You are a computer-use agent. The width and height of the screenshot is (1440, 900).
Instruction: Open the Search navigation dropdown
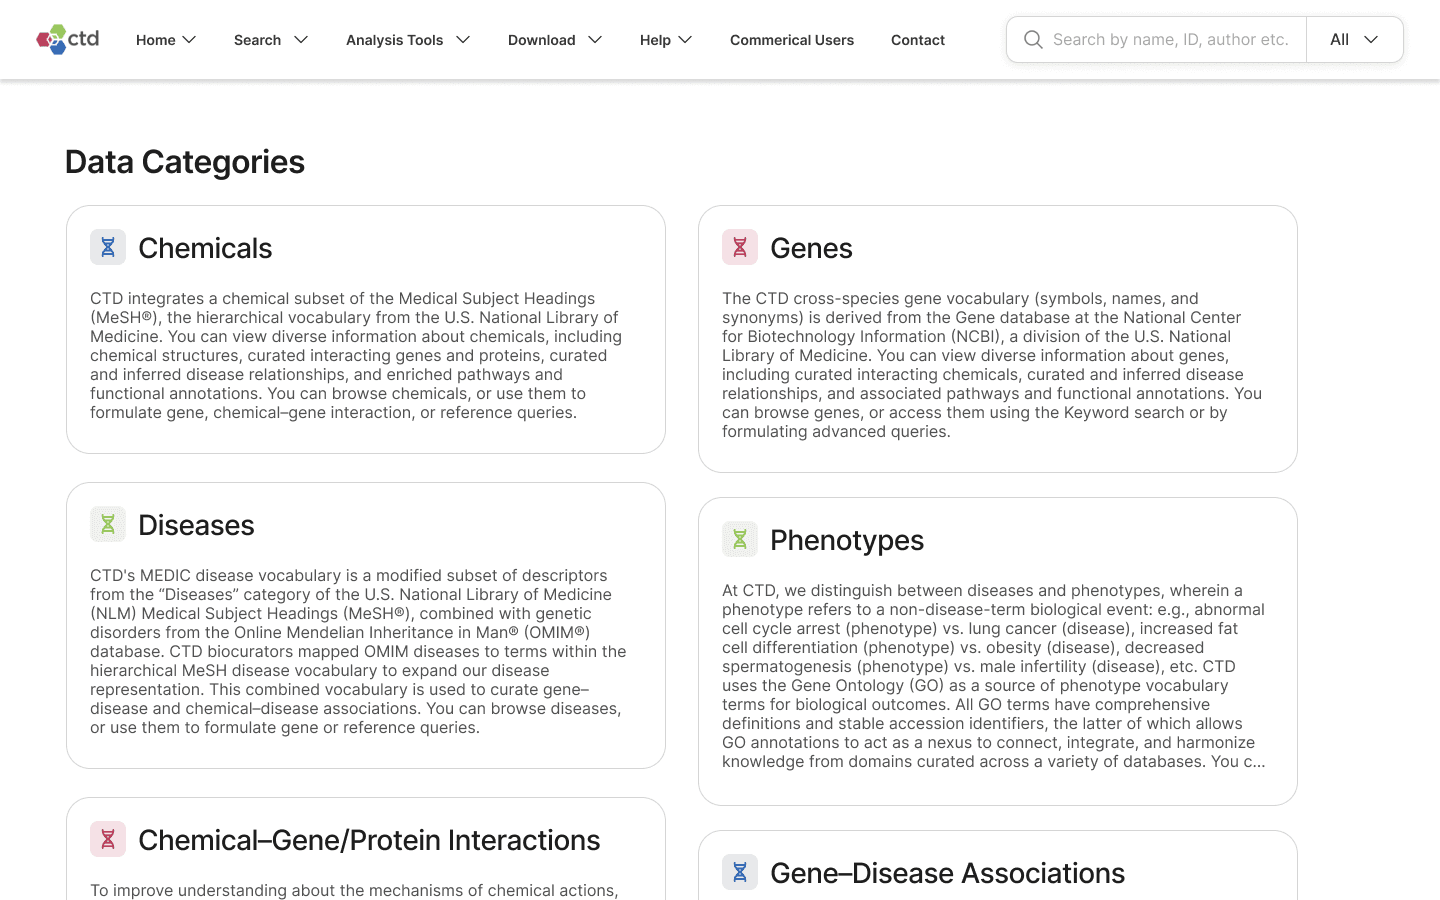click(x=271, y=40)
